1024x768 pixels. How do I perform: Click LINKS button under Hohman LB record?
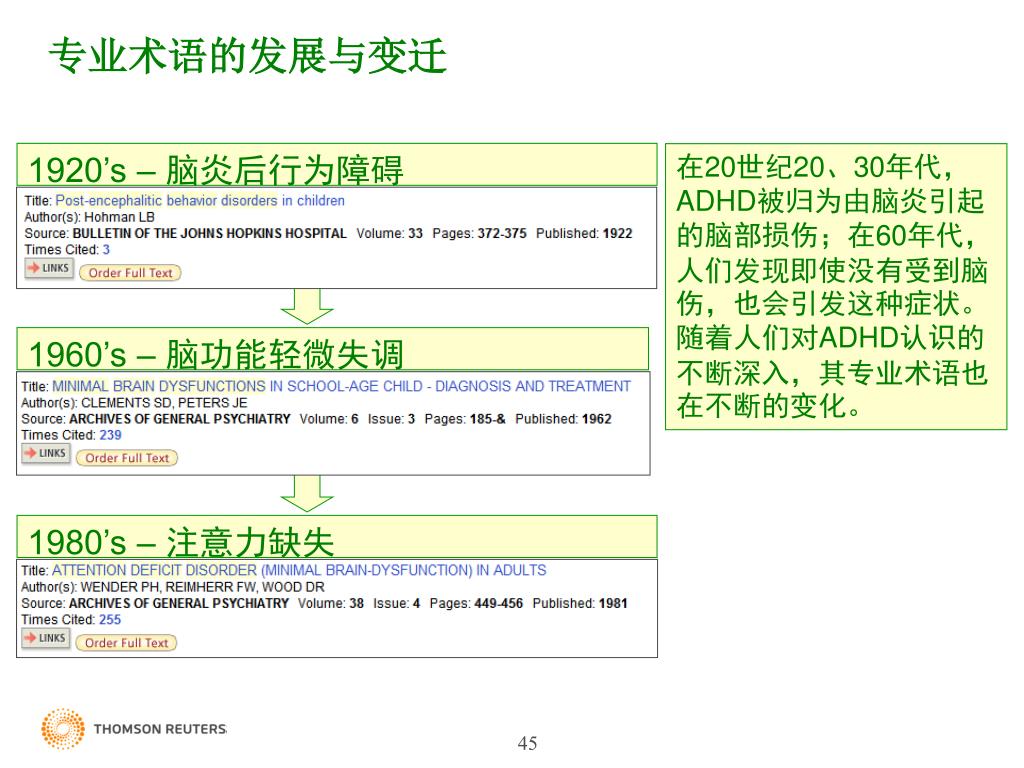(49, 268)
